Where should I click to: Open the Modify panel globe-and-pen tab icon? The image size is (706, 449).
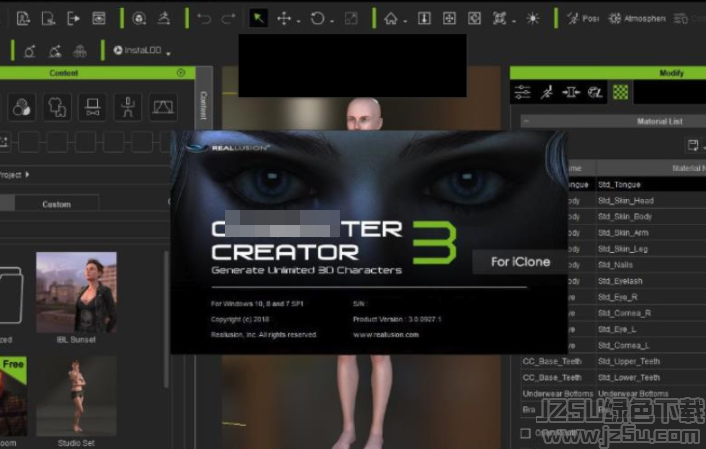(595, 92)
